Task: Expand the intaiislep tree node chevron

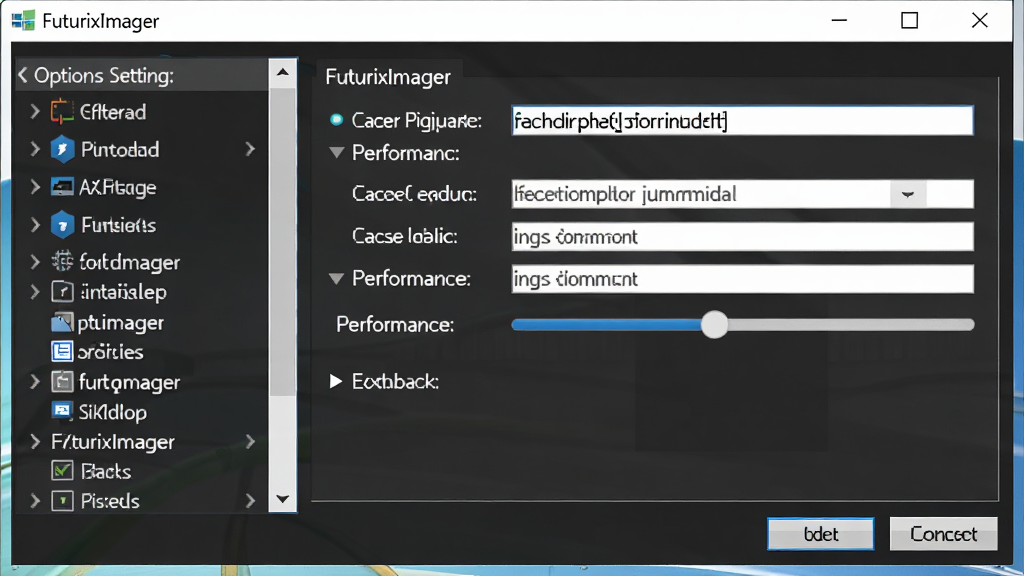Action: pyautogui.click(x=35, y=292)
